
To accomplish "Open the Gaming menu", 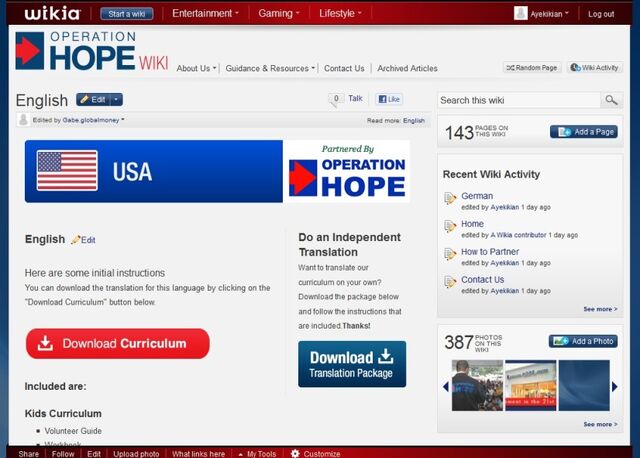I will coord(279,13).
